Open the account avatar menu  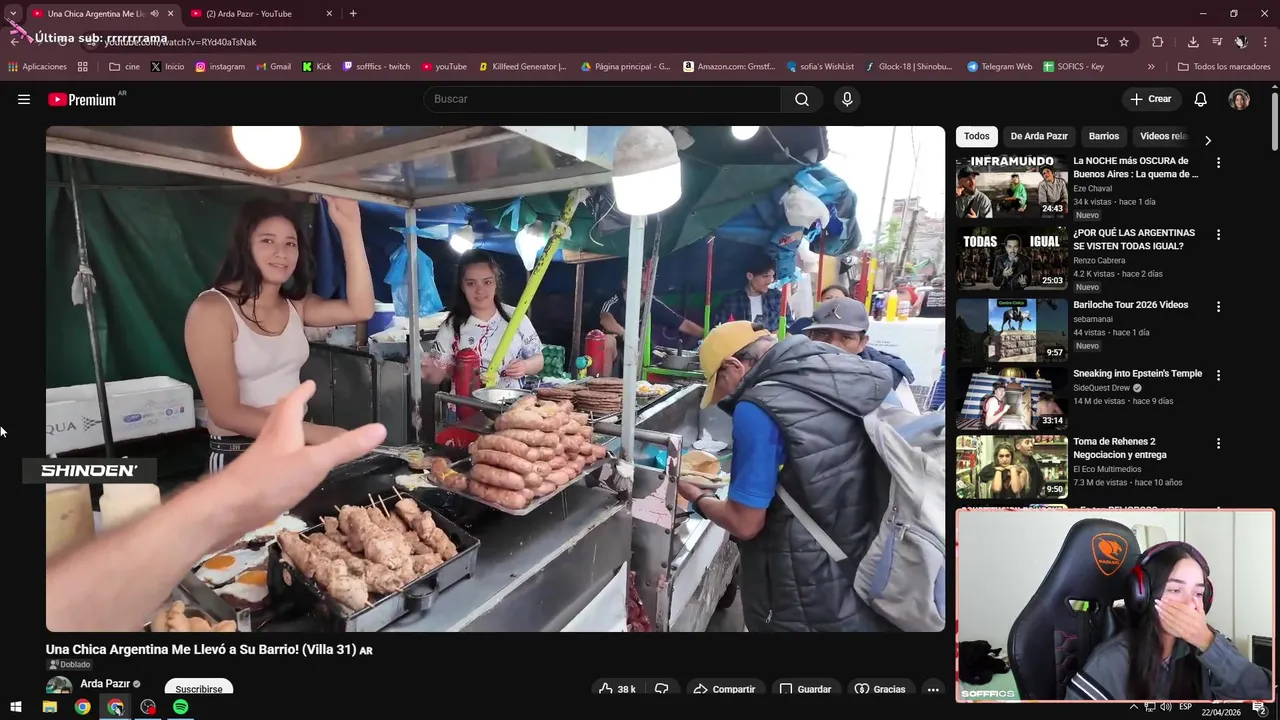pyautogui.click(x=1239, y=99)
